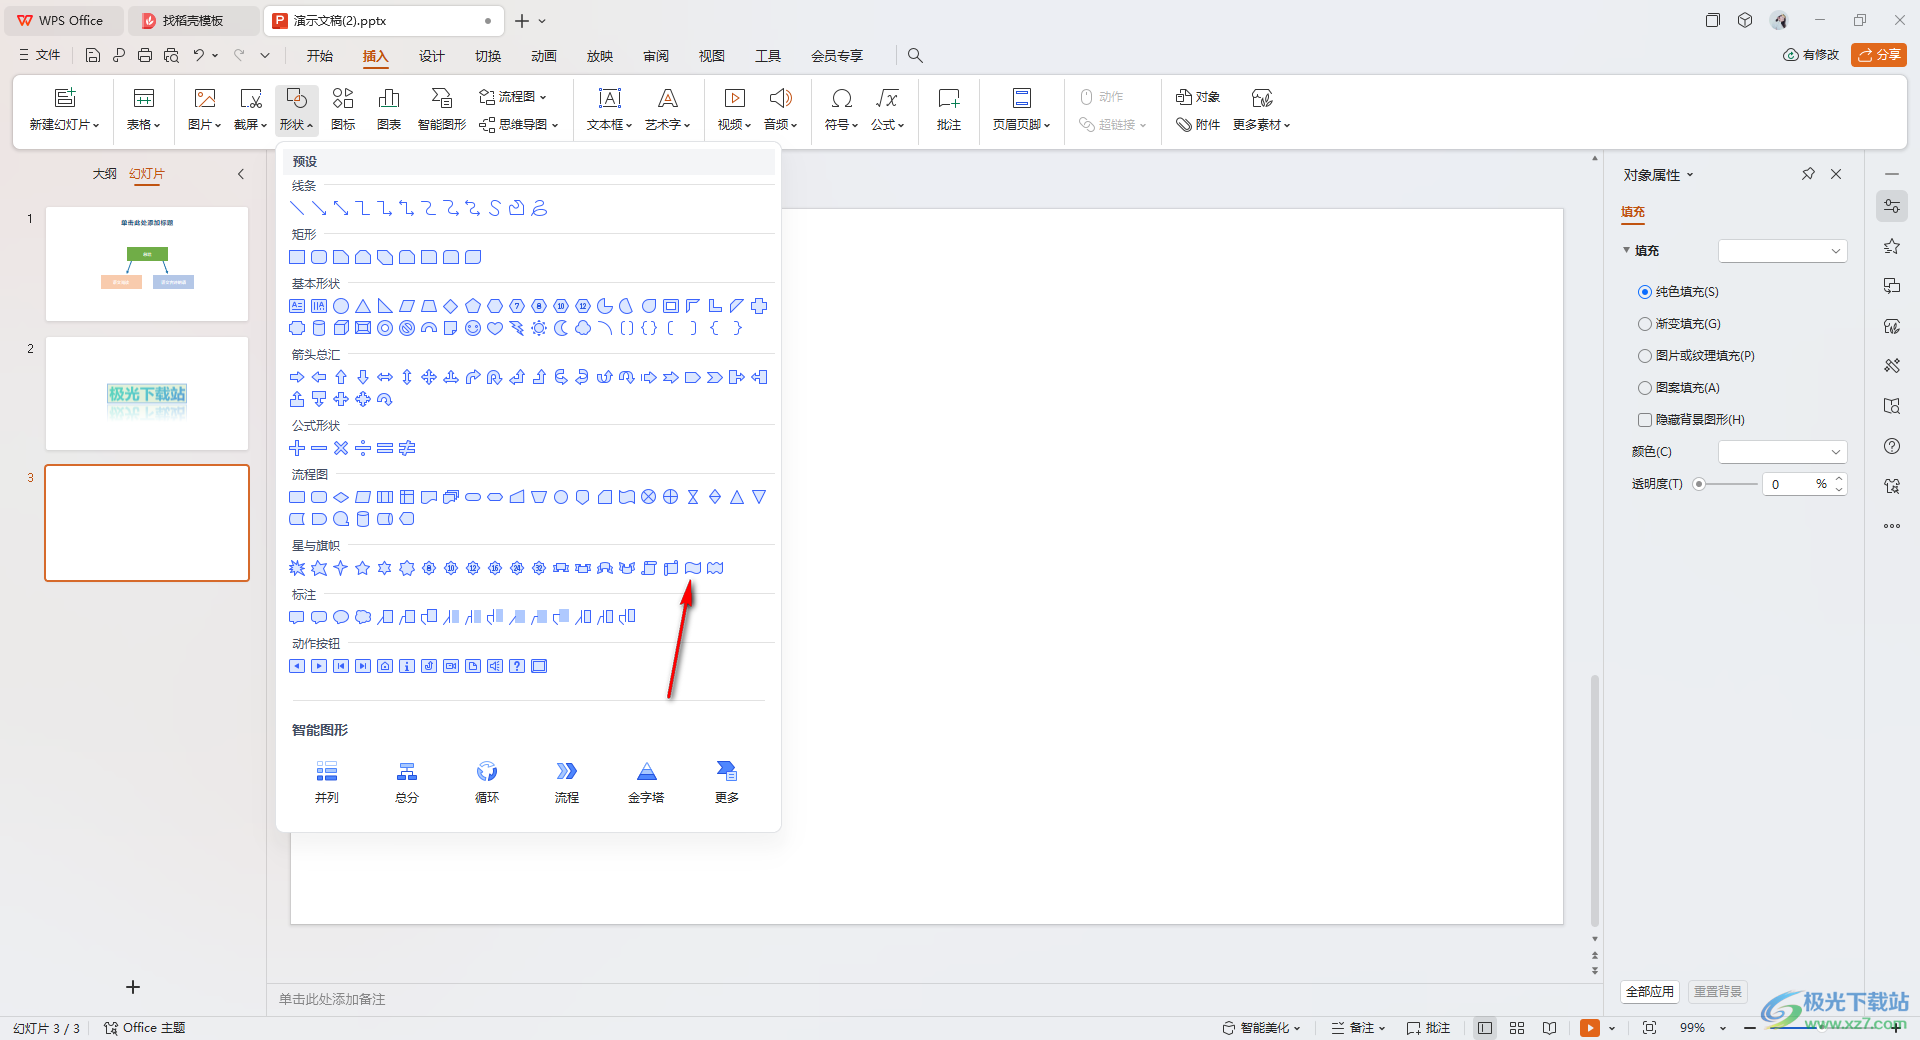Select 图片或纹理填充(P) radio option

coord(1645,356)
